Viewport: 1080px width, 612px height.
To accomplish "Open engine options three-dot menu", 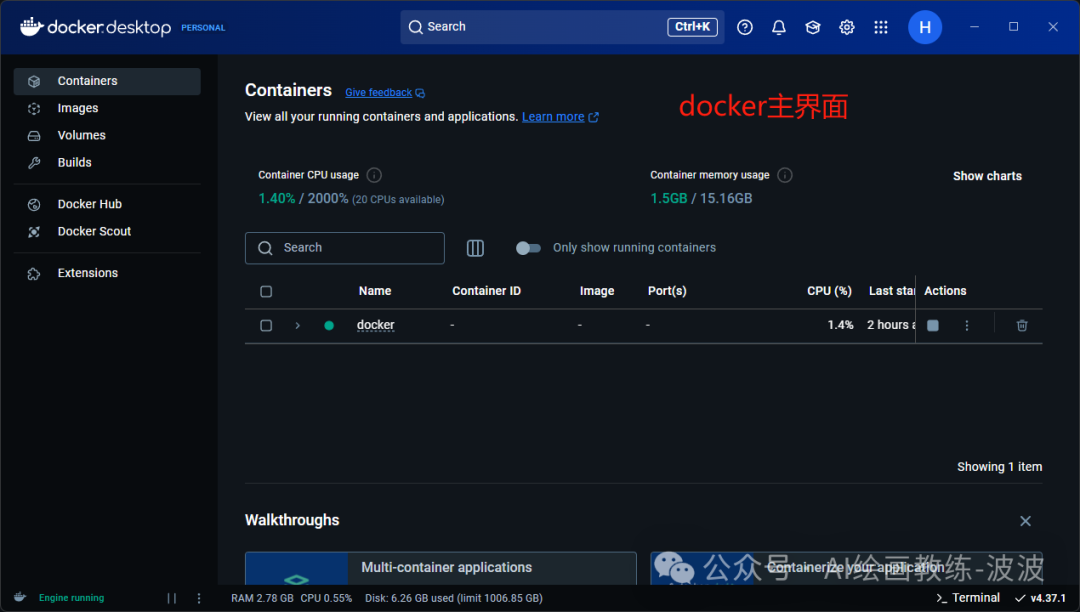I will pyautogui.click(x=199, y=598).
